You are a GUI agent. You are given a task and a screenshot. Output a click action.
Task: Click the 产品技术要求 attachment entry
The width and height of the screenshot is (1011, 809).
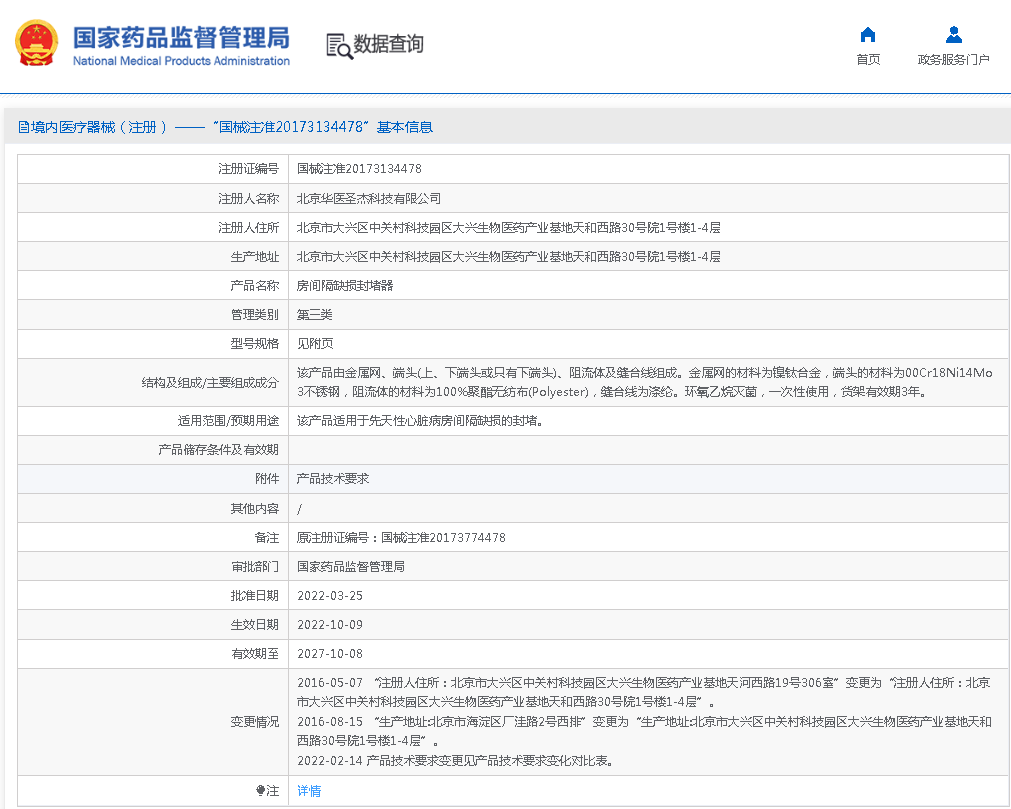tap(333, 479)
